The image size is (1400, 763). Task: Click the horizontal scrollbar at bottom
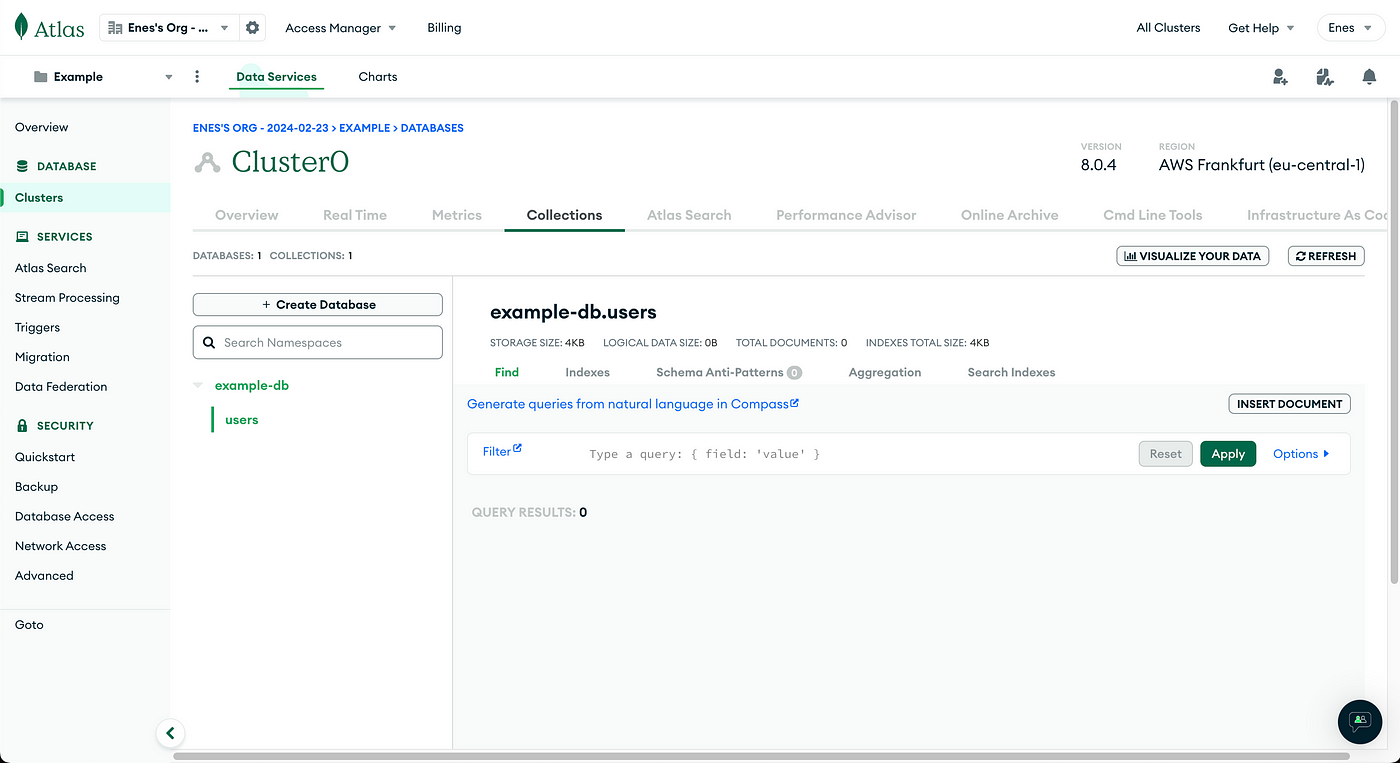point(760,757)
